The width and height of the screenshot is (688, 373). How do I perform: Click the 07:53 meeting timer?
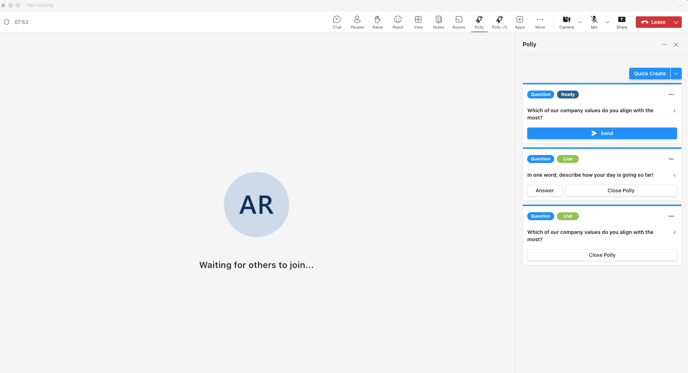click(x=21, y=22)
